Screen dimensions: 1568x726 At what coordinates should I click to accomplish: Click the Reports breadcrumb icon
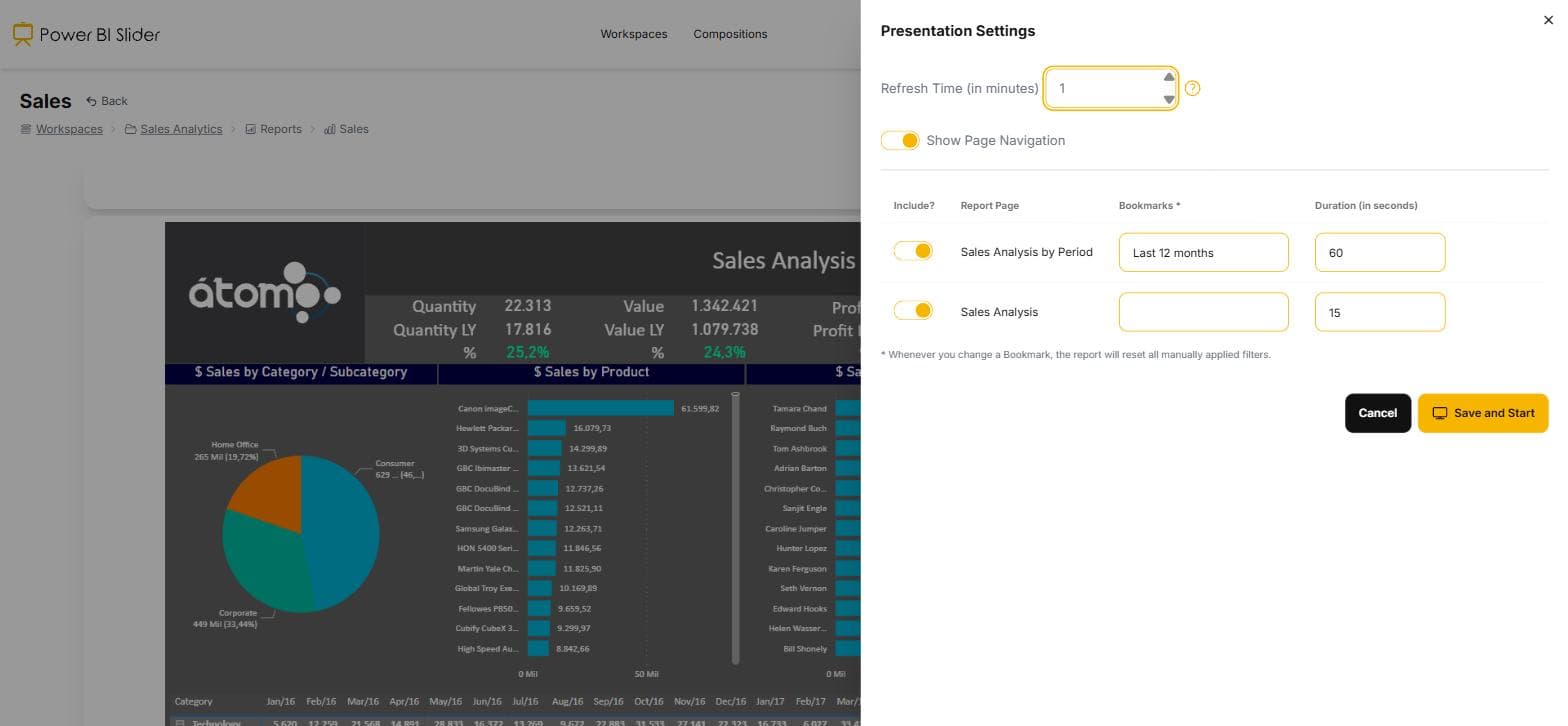coord(251,129)
